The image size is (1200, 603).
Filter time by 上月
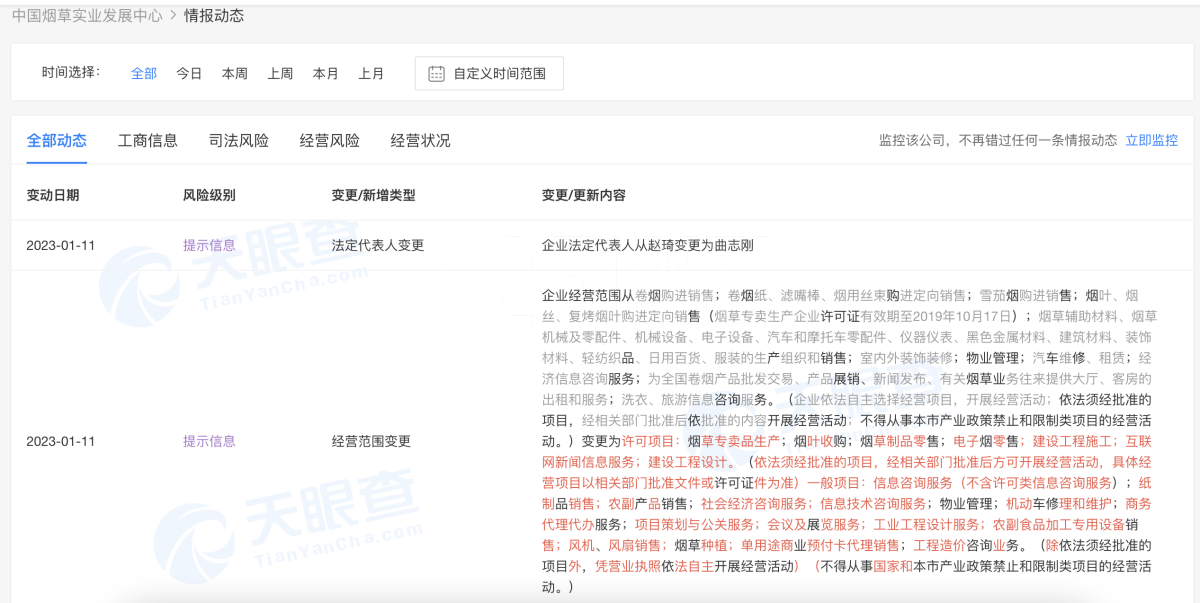coord(371,73)
